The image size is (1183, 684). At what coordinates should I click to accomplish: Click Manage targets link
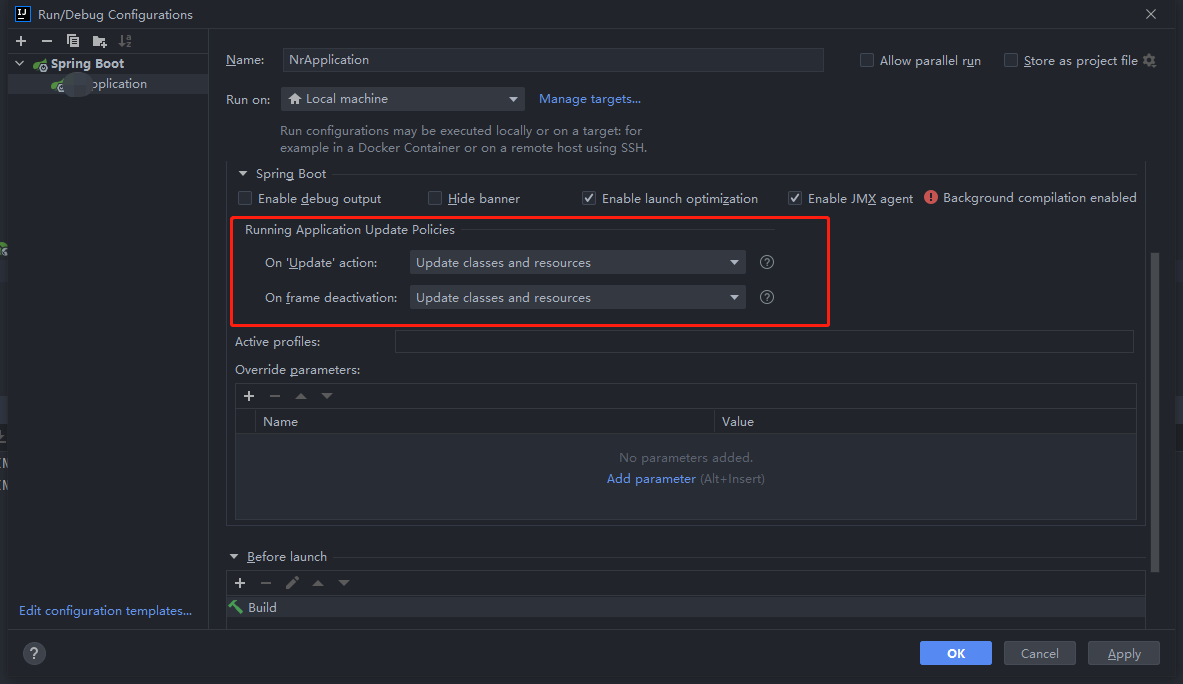(589, 99)
